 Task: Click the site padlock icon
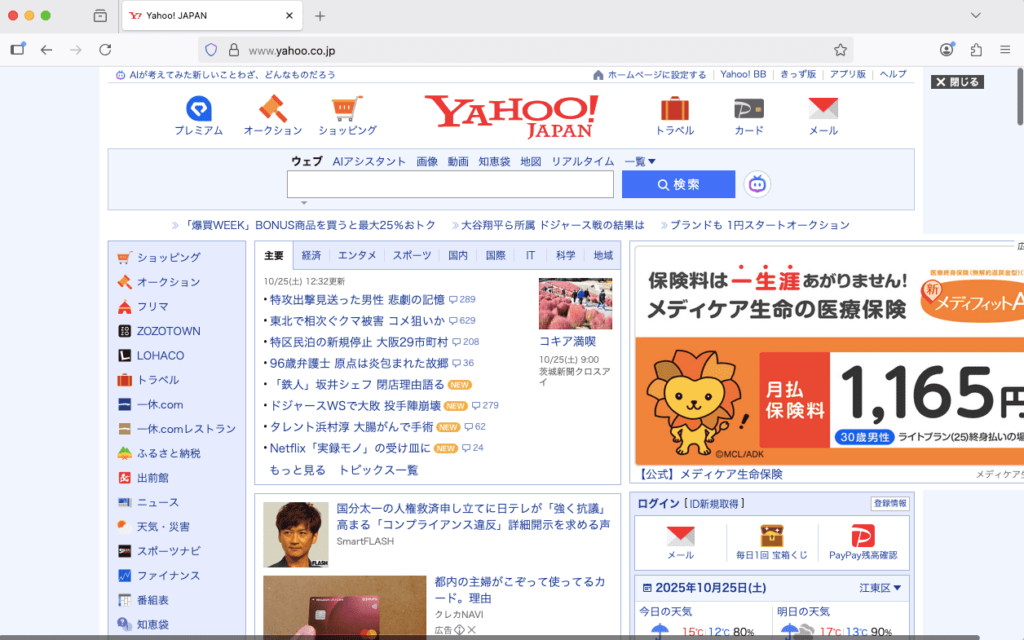[x=233, y=50]
